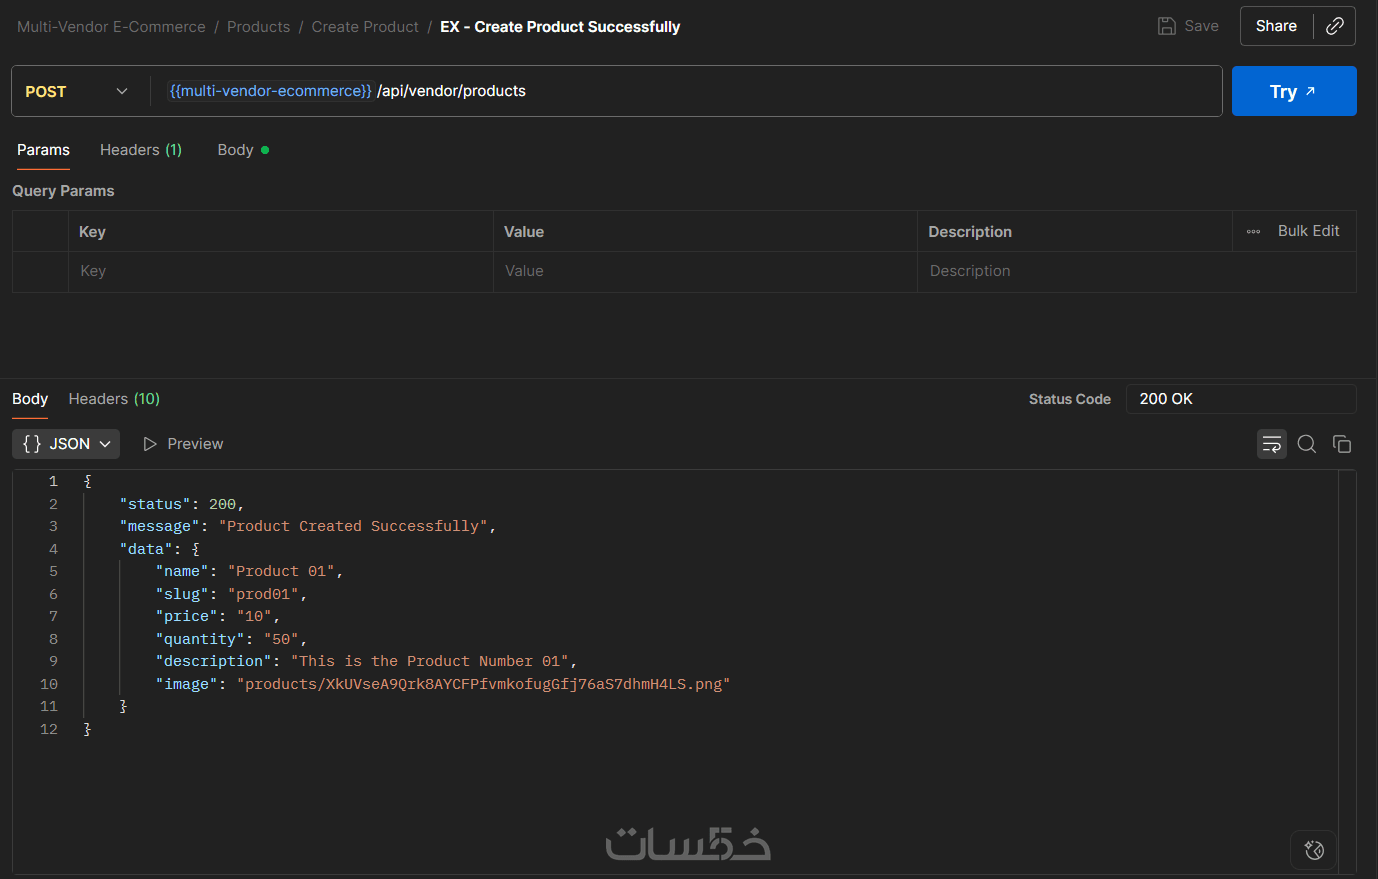Click the search icon in response panel

pyautogui.click(x=1306, y=444)
